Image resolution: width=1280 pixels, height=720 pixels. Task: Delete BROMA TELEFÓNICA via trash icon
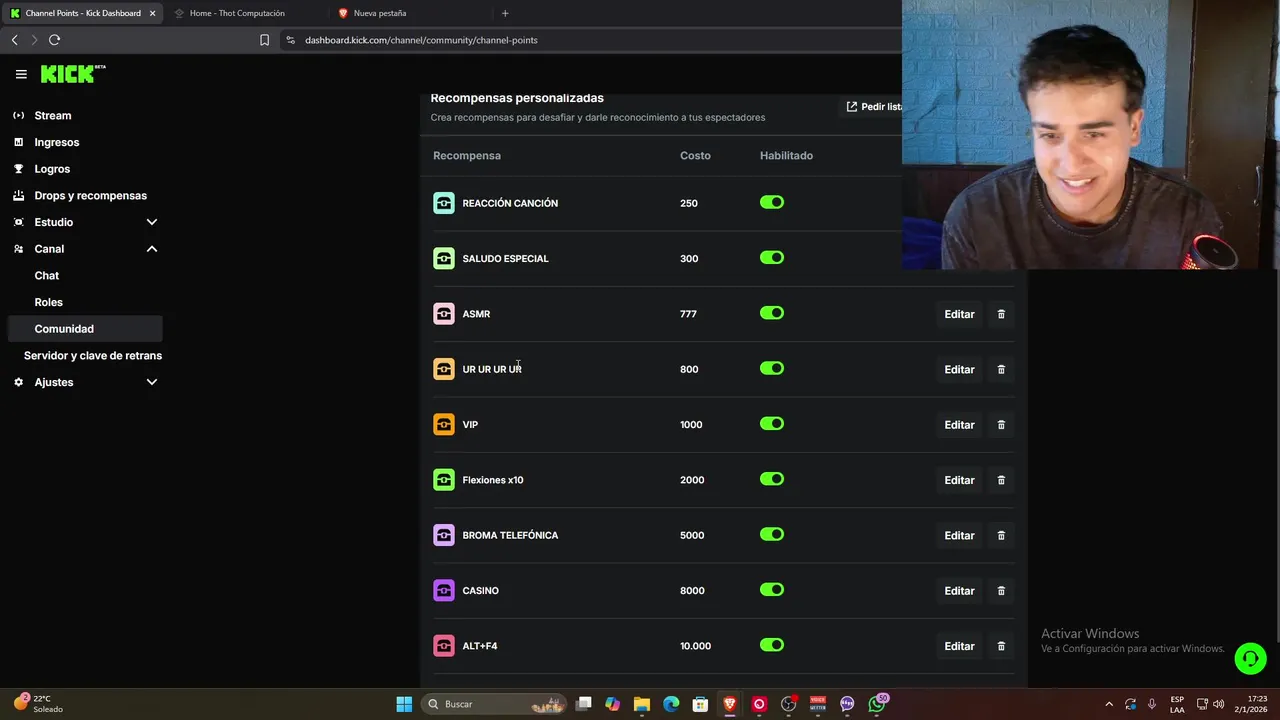click(1001, 535)
